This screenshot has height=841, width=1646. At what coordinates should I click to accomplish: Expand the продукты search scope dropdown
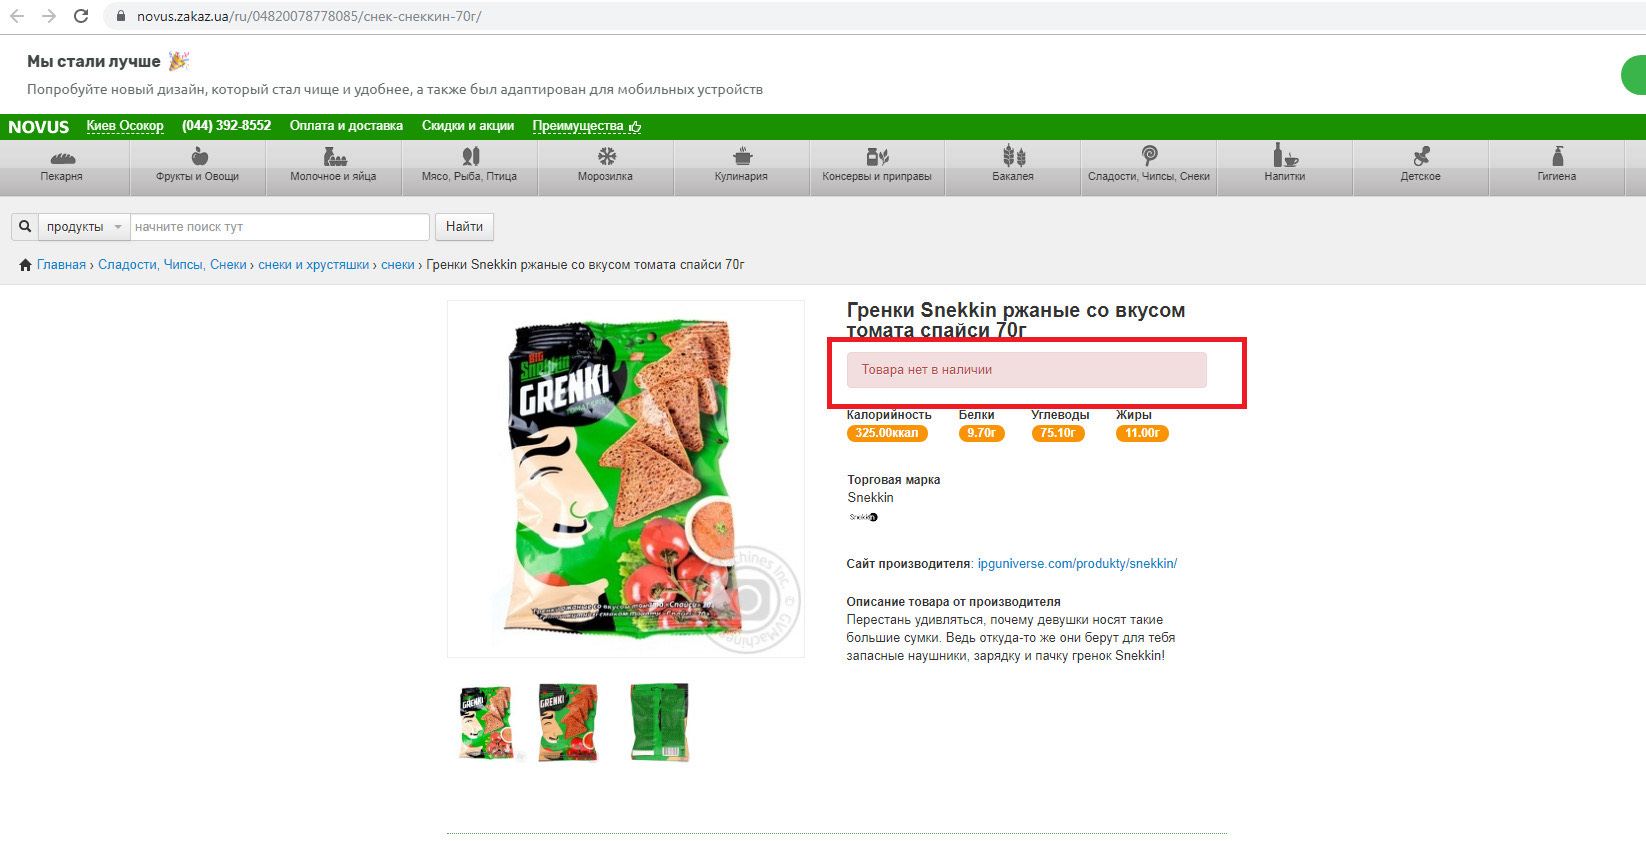point(84,227)
